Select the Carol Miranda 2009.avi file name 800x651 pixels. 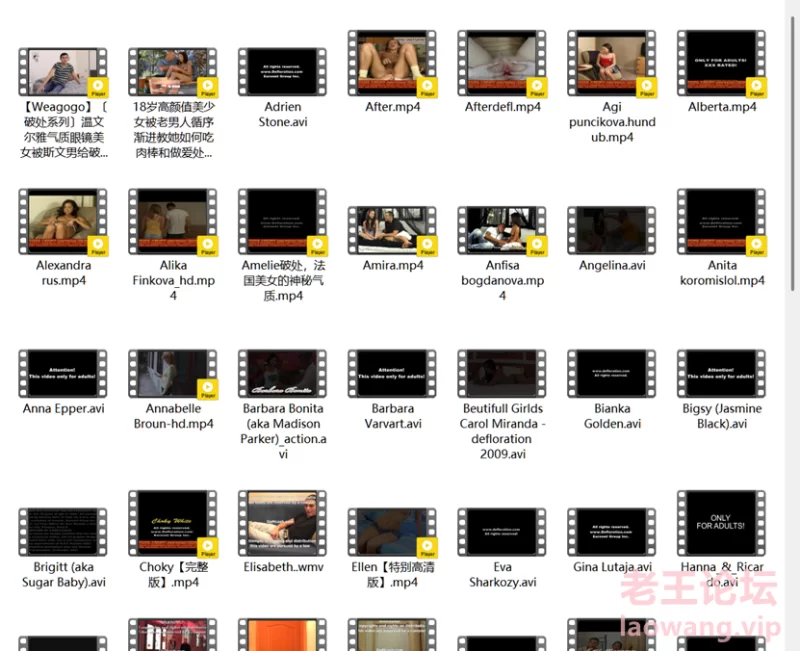pos(502,431)
